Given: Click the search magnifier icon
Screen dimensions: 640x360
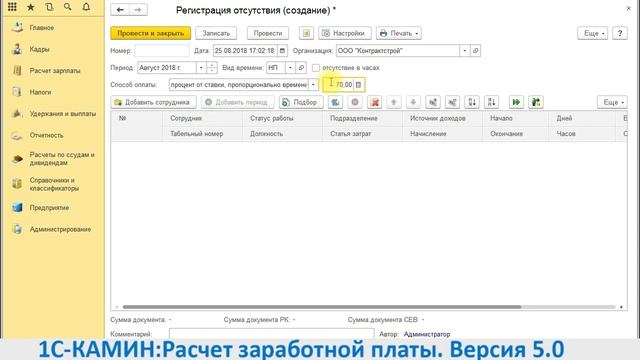Looking at the screenshot, I should [67, 7].
